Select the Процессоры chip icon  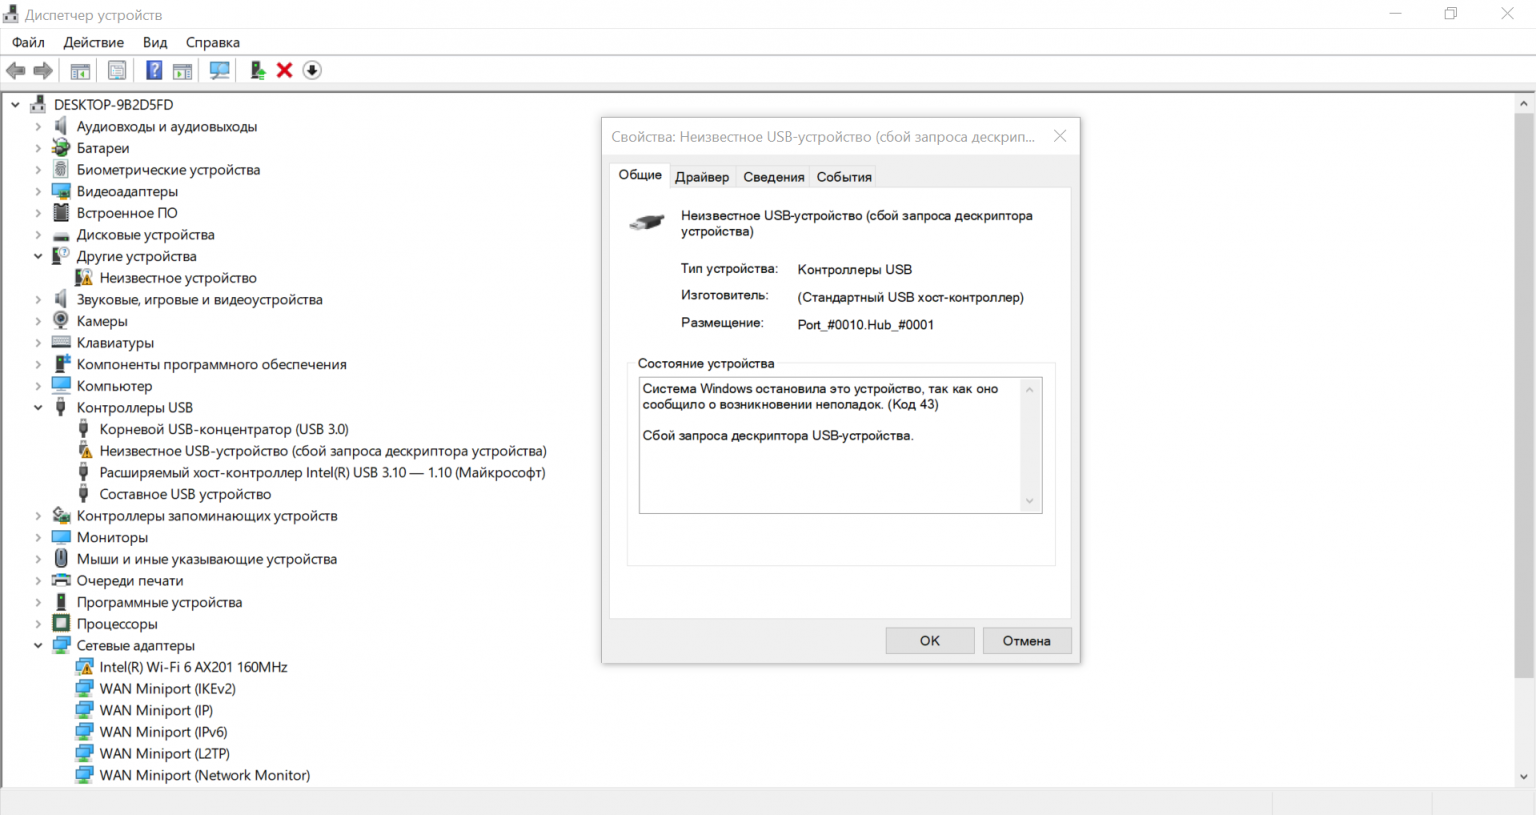pyautogui.click(x=61, y=624)
